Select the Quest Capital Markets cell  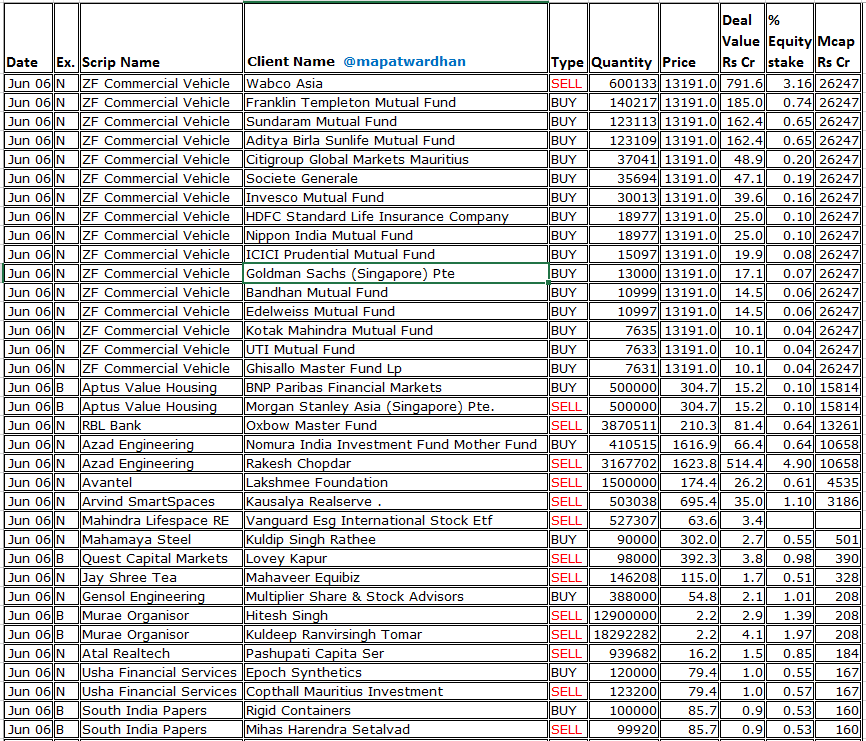161,559
